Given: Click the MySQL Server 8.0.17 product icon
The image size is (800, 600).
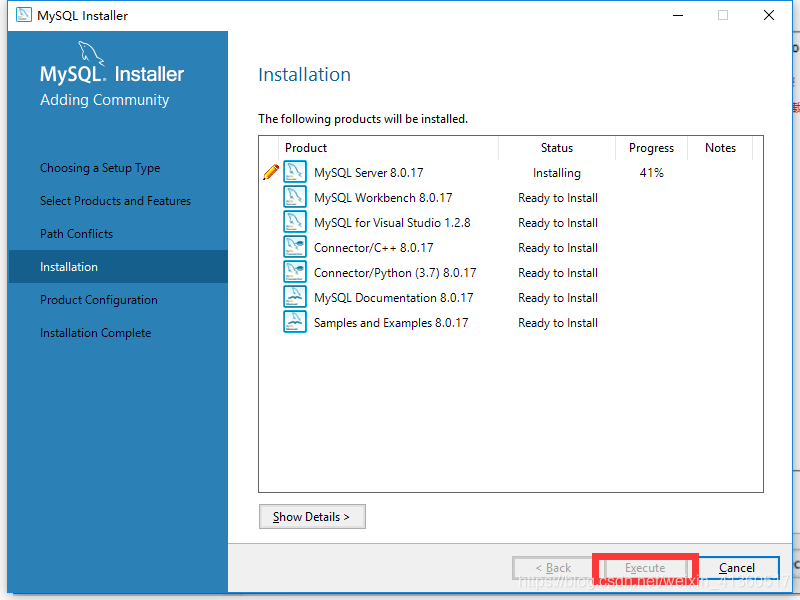Looking at the screenshot, I should click(295, 171).
